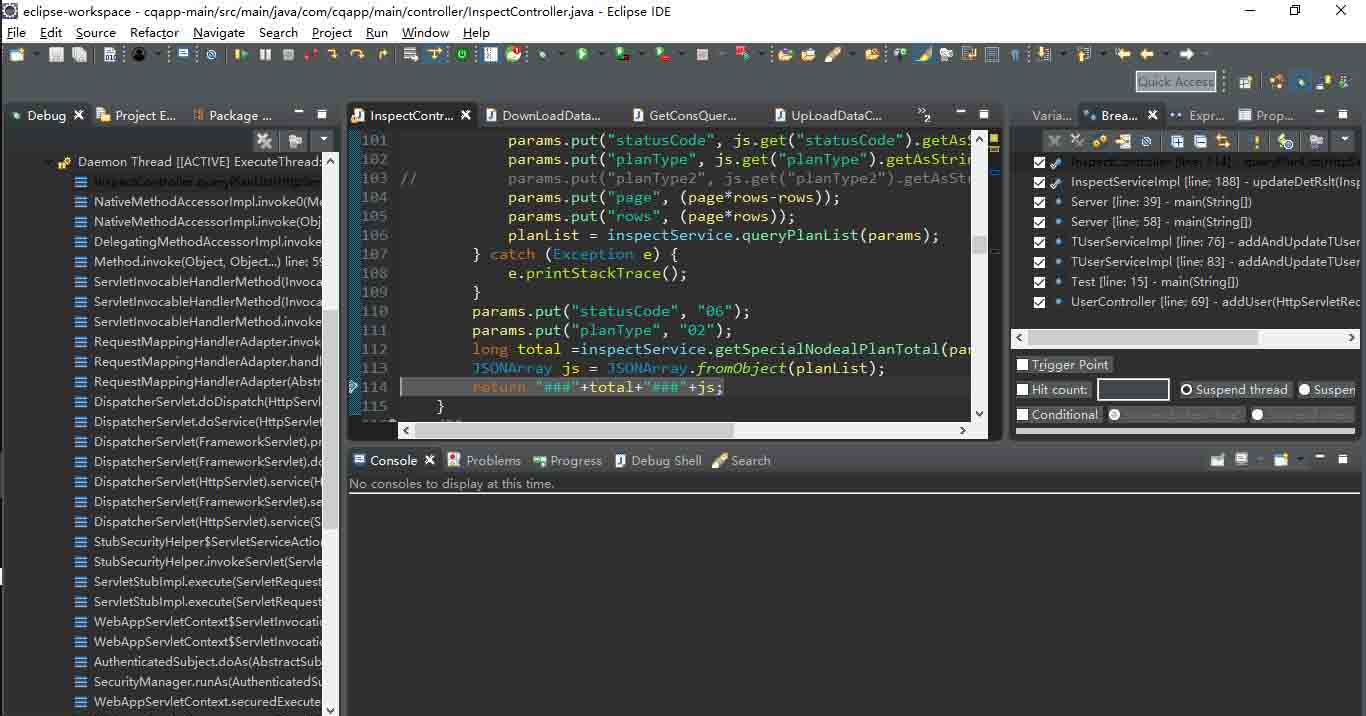Click the Resume debug icon
1366x716 pixels.
241,55
